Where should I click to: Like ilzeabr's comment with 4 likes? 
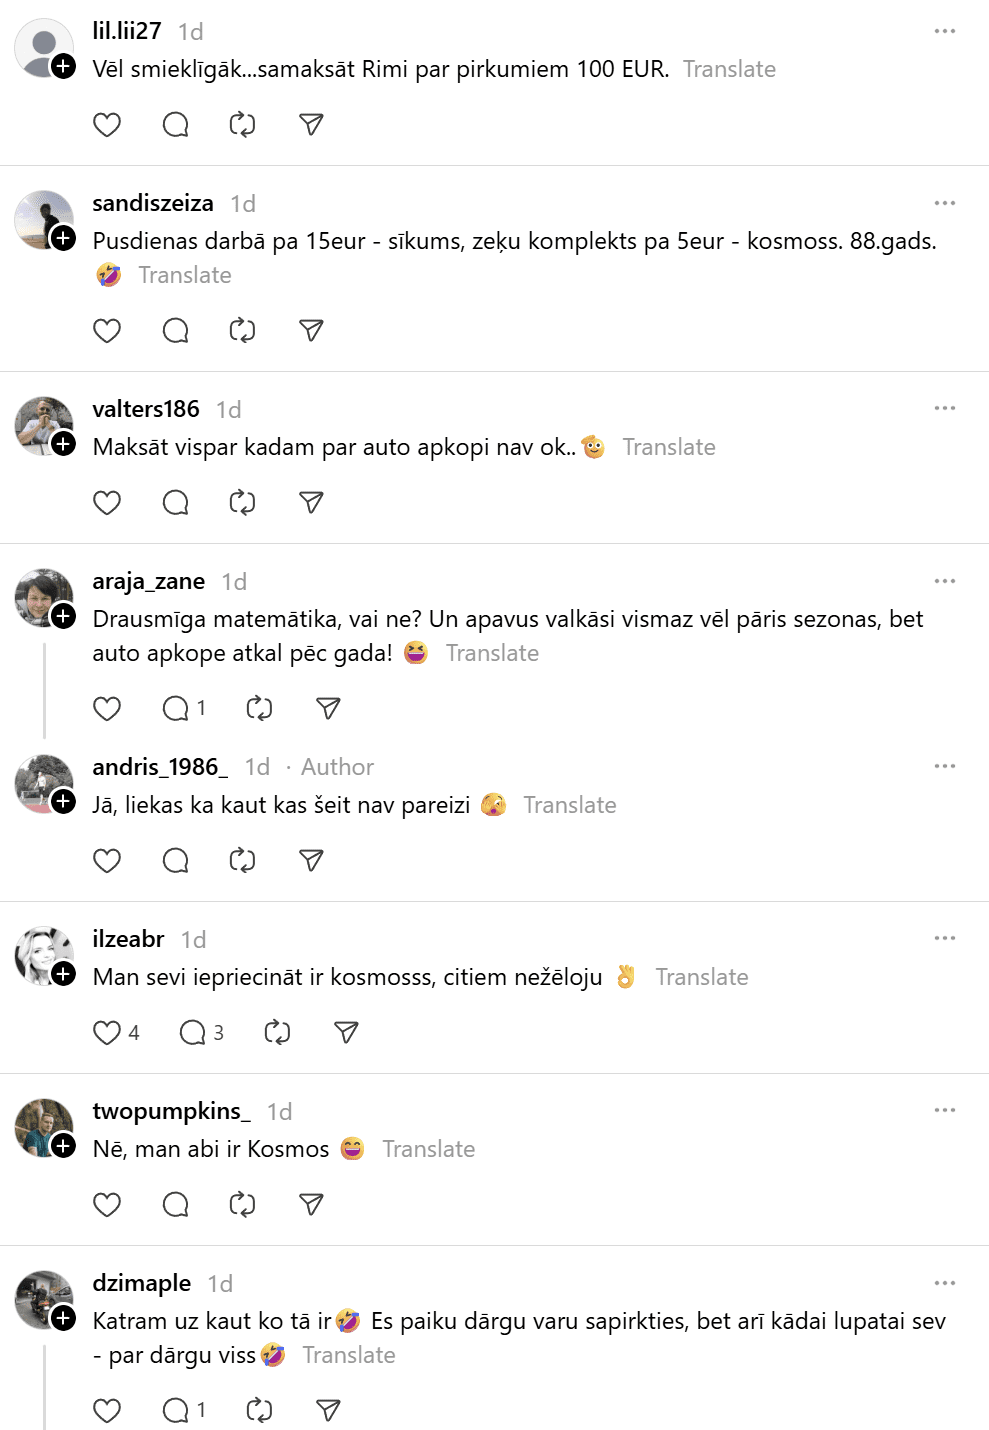[107, 1033]
